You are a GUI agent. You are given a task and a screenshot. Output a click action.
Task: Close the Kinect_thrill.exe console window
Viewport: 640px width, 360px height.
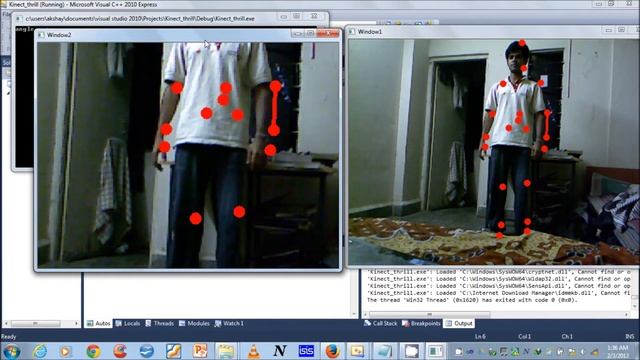point(314,16)
